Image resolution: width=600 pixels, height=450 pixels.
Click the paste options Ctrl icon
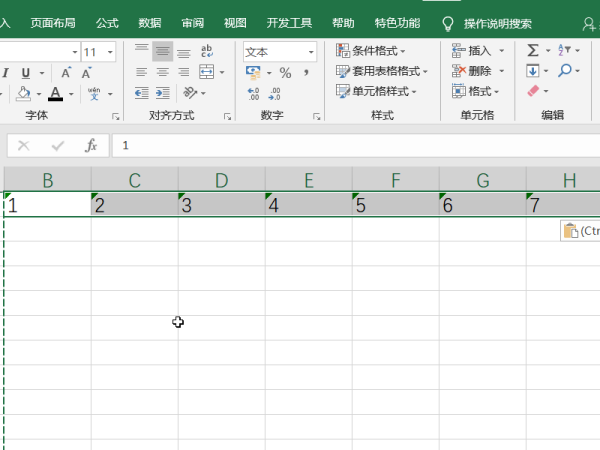[579, 231]
